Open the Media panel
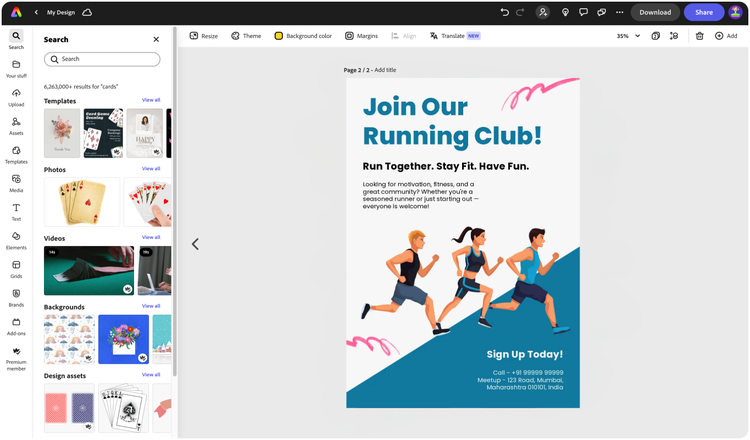 (16, 184)
